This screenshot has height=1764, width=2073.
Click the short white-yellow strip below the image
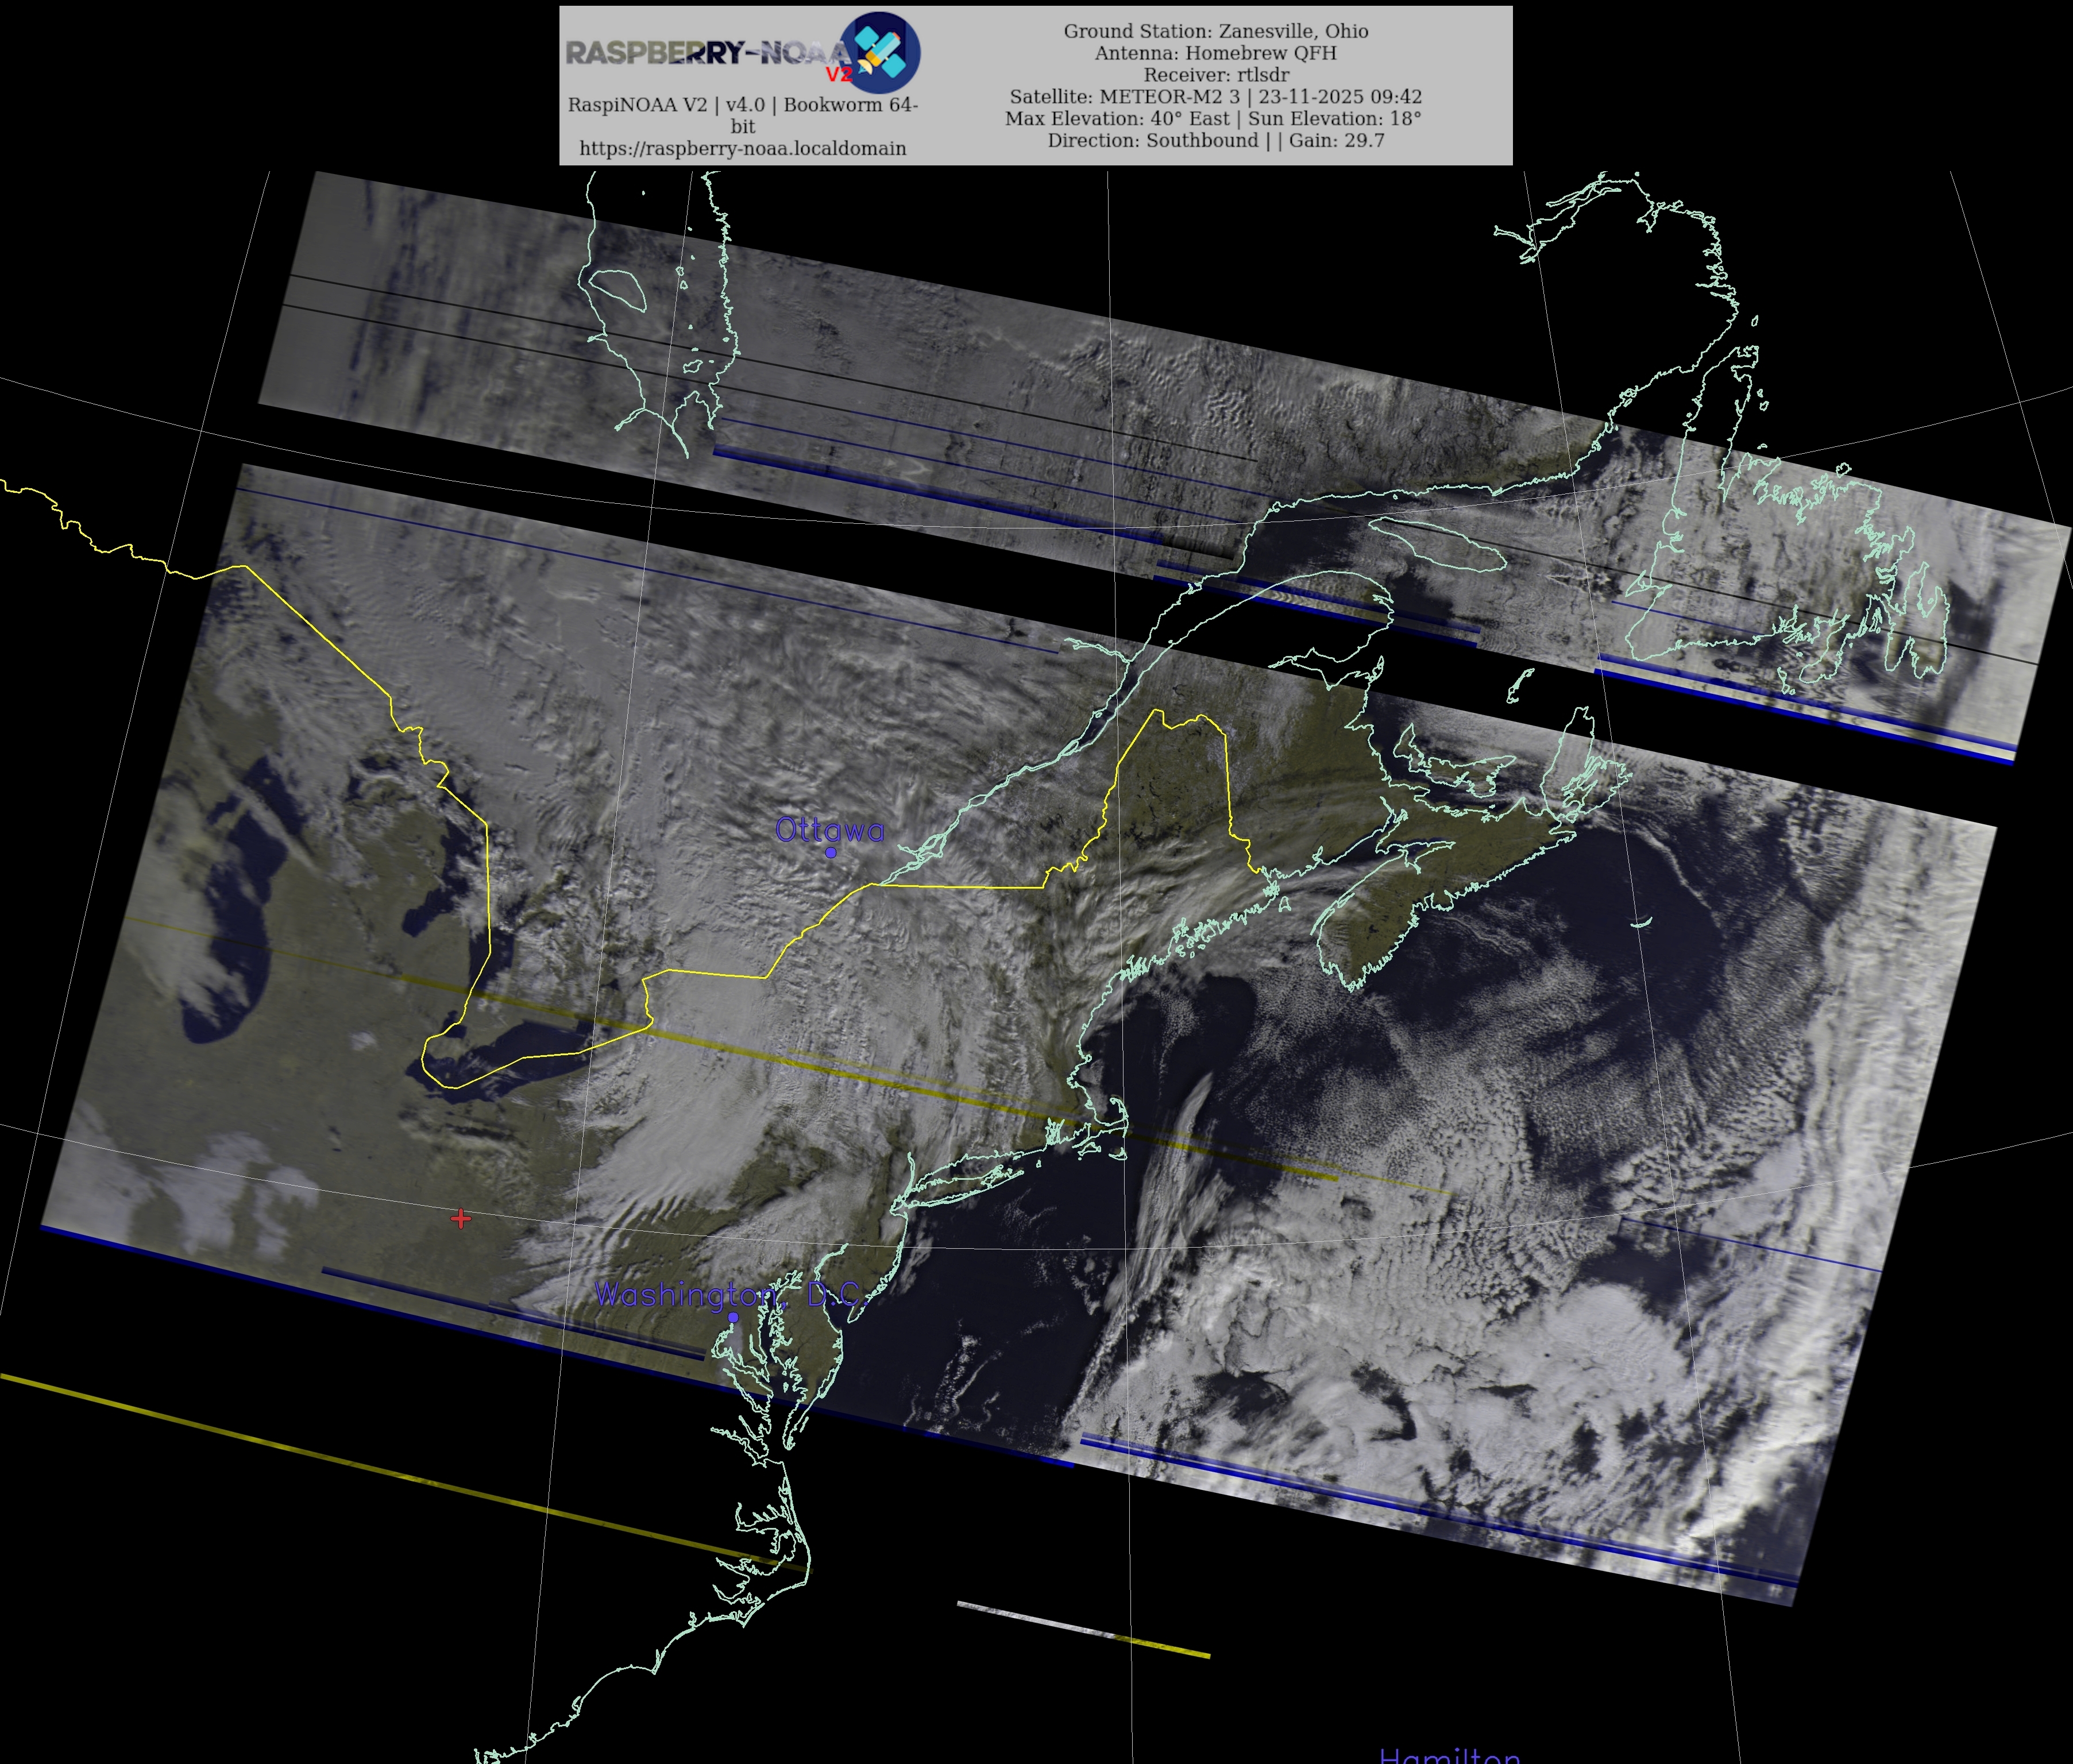[x=1083, y=1629]
